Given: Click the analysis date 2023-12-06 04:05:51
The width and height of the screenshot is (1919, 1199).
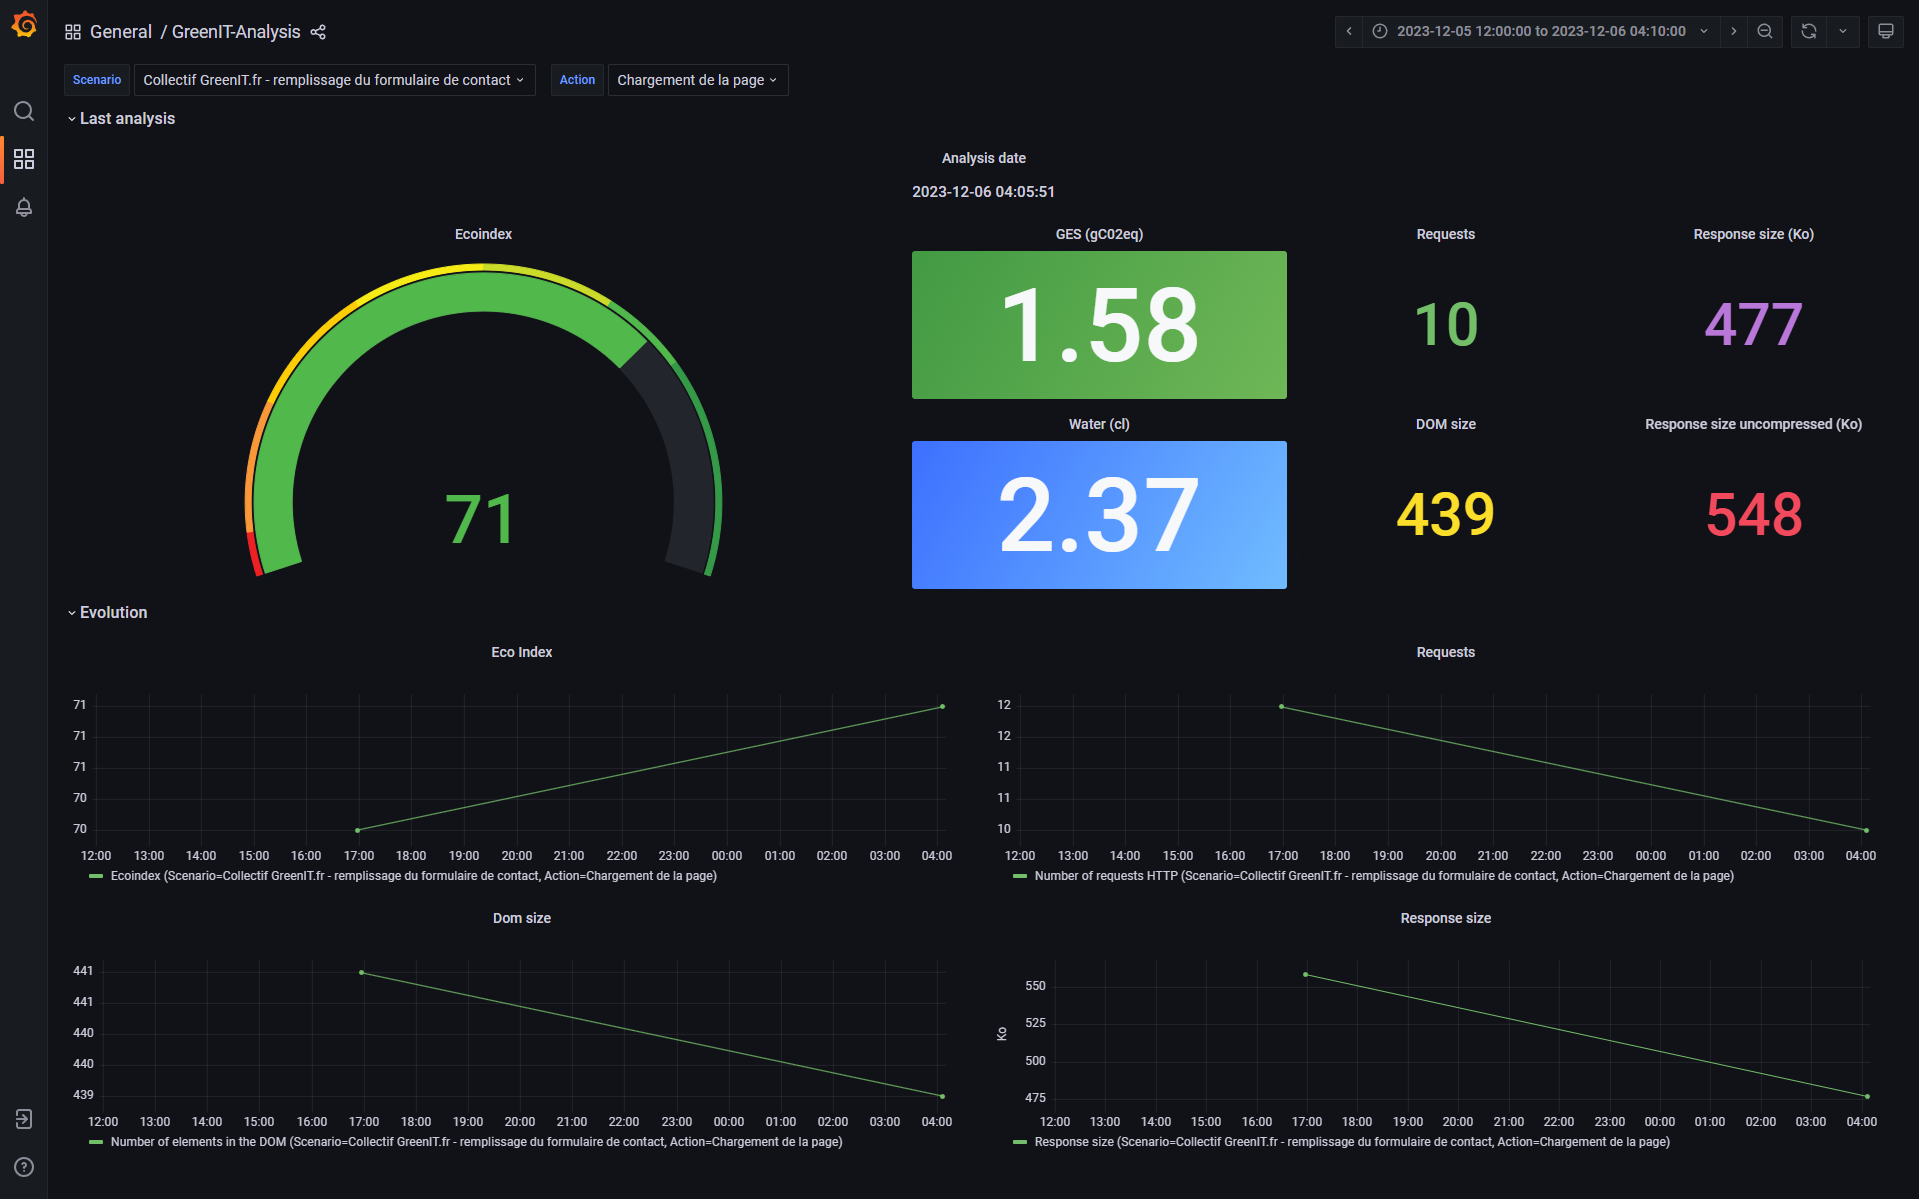Looking at the screenshot, I should (x=983, y=192).
